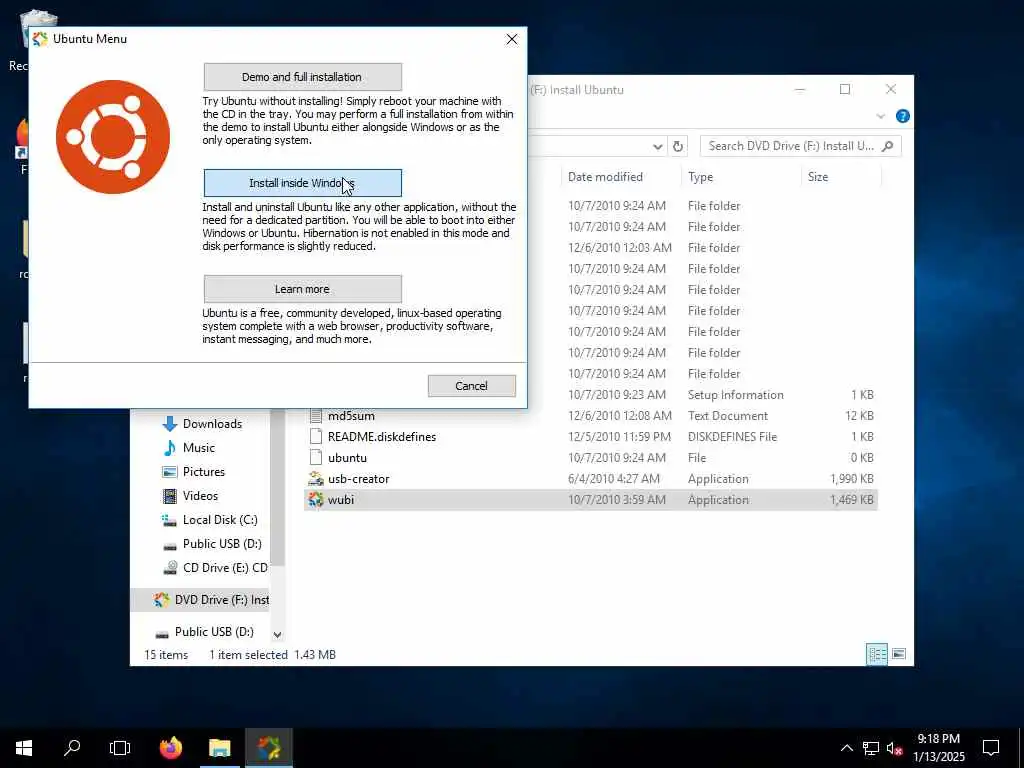
Task: Show hidden system tray icons
Action: [x=846, y=748]
